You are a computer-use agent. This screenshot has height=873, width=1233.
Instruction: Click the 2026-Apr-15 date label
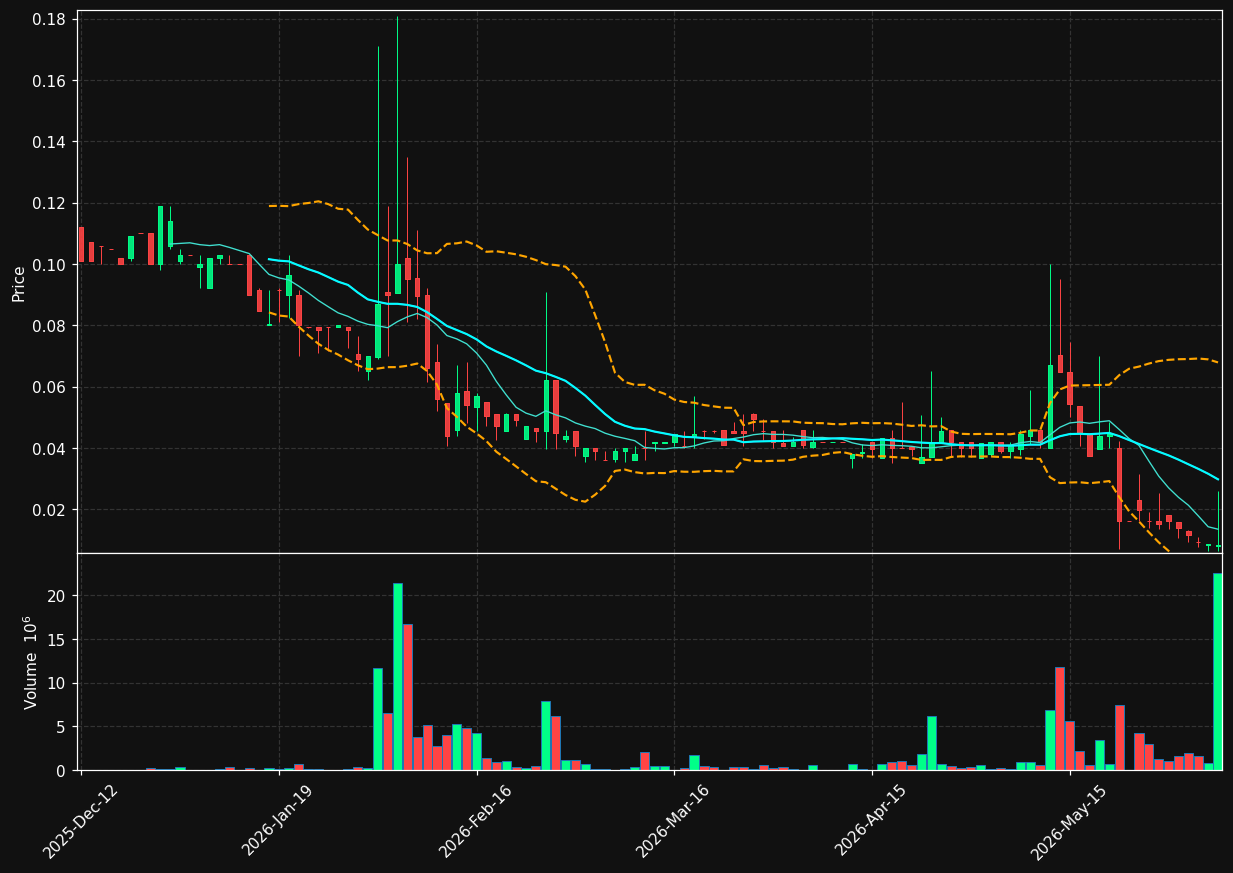pyautogui.click(x=871, y=822)
